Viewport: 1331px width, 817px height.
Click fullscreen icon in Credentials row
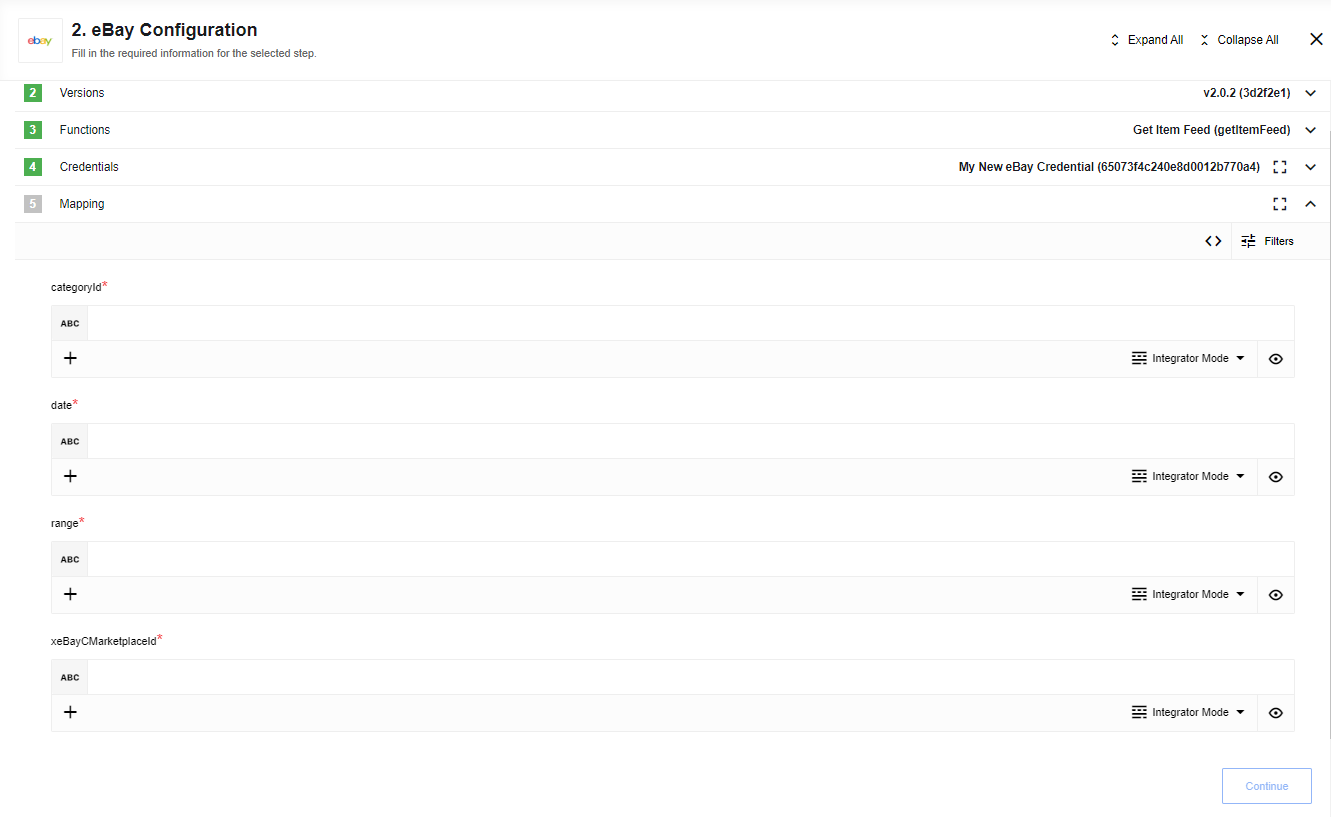1280,167
